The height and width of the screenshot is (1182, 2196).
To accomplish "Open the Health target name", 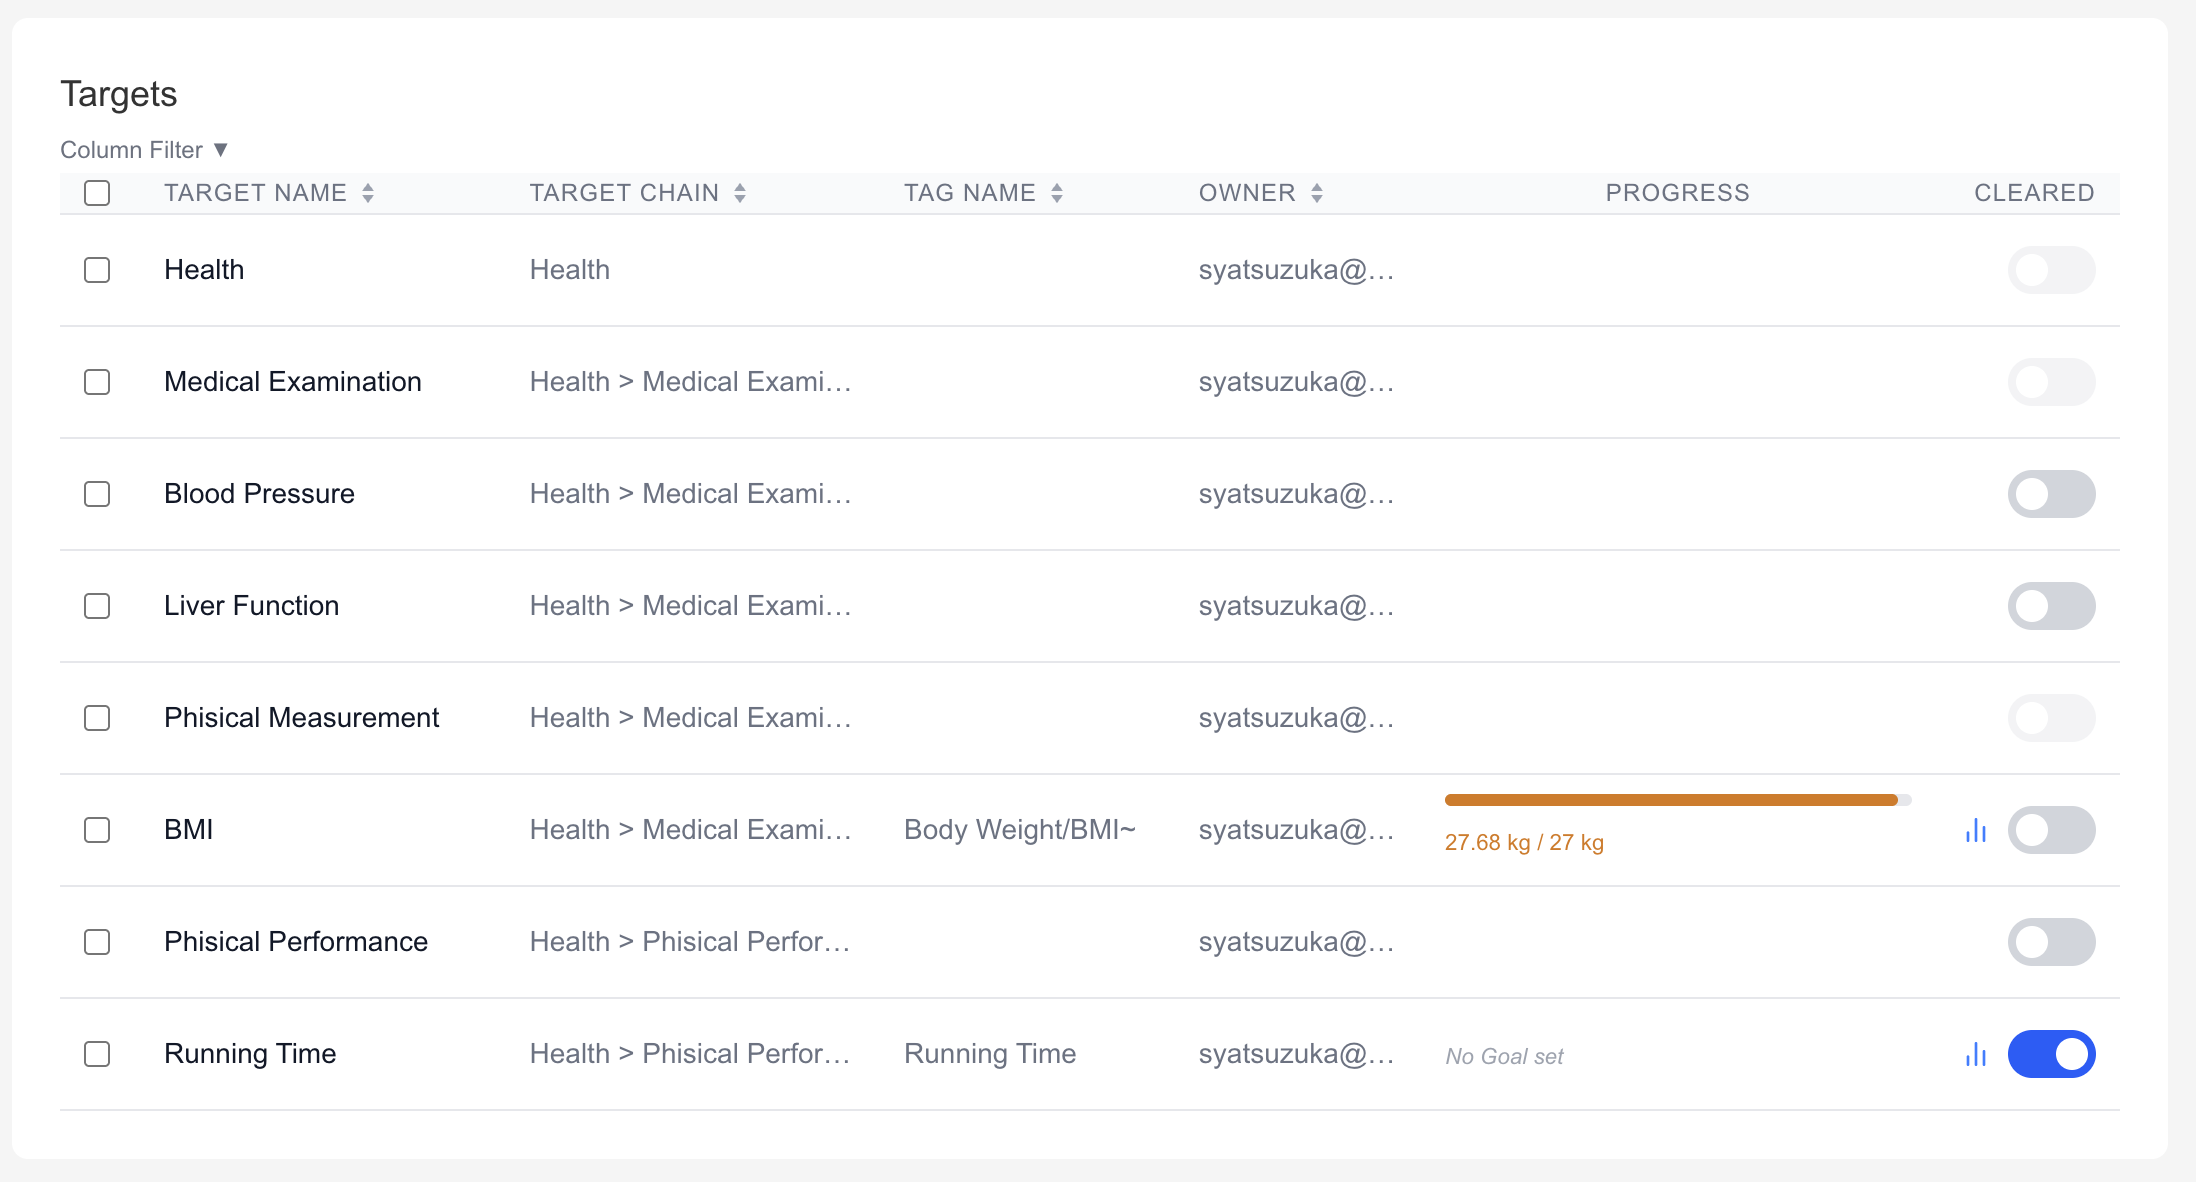I will (204, 270).
